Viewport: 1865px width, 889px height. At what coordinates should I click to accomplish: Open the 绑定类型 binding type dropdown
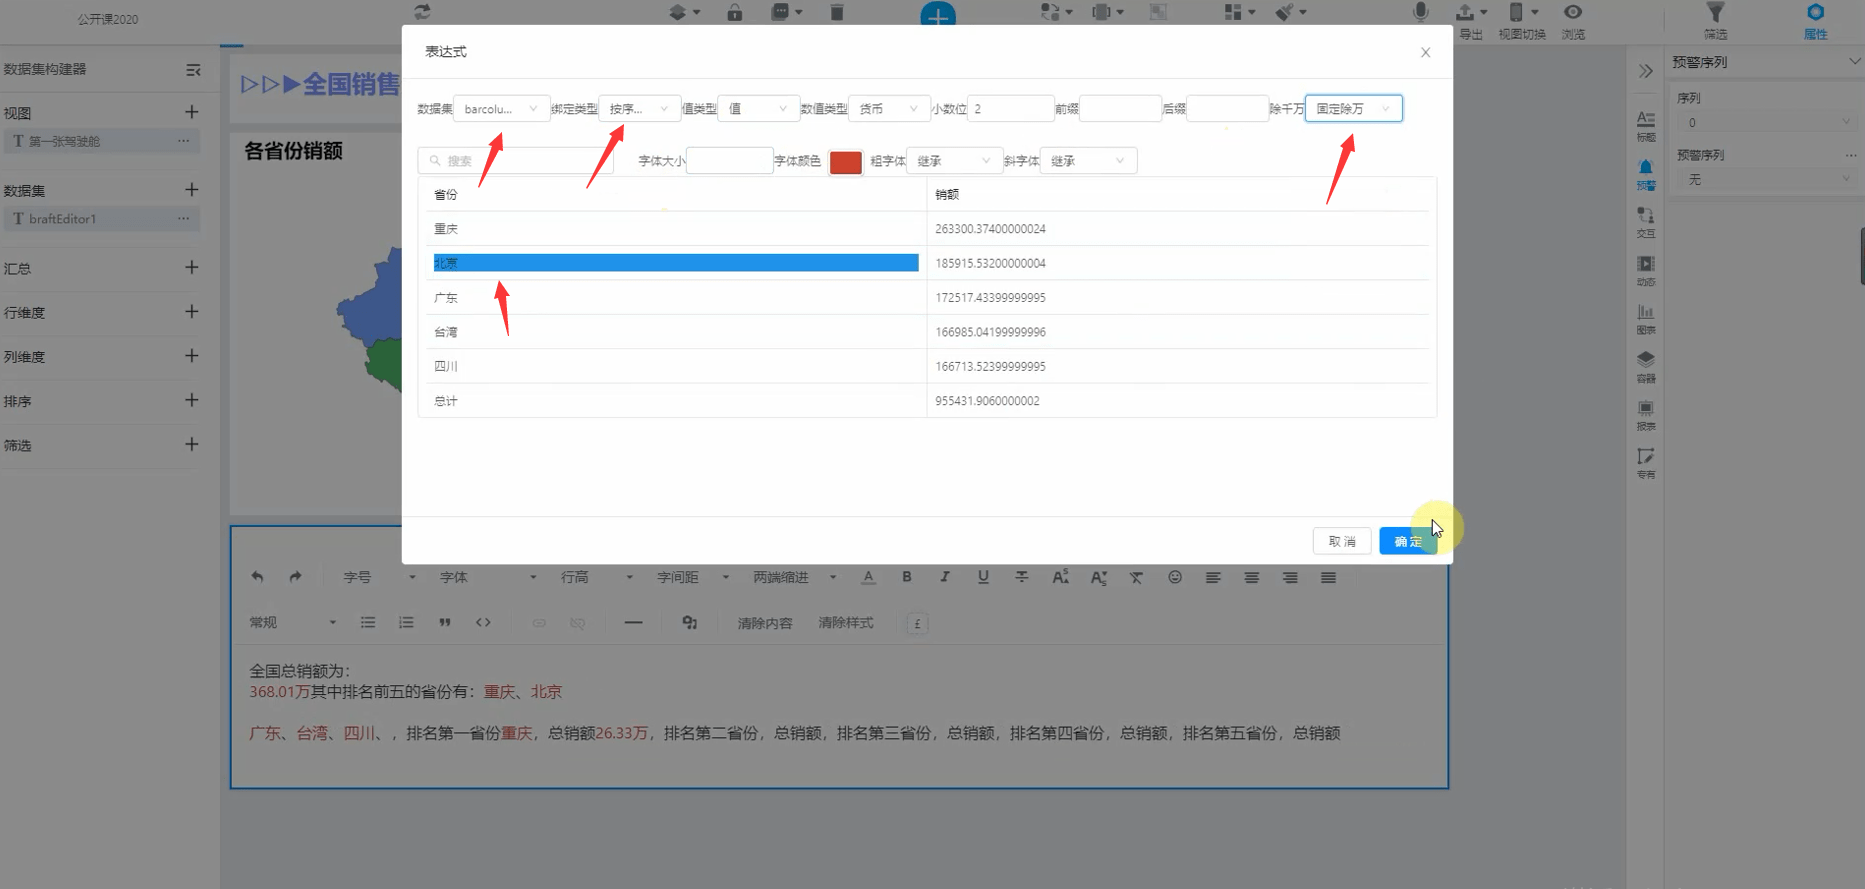pyautogui.click(x=639, y=108)
